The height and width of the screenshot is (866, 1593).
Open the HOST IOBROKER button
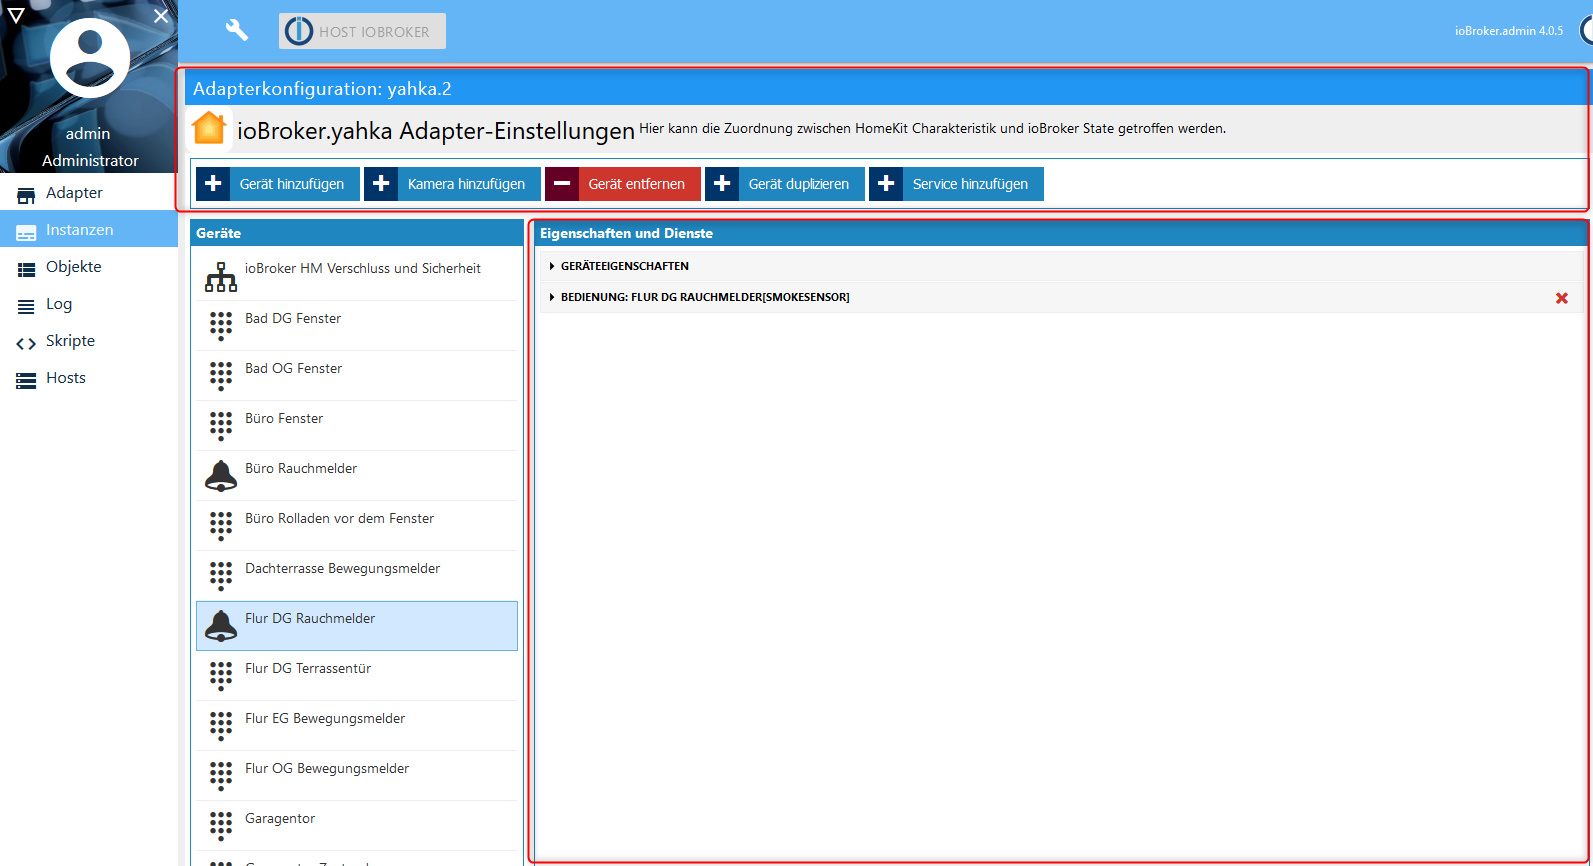[362, 31]
